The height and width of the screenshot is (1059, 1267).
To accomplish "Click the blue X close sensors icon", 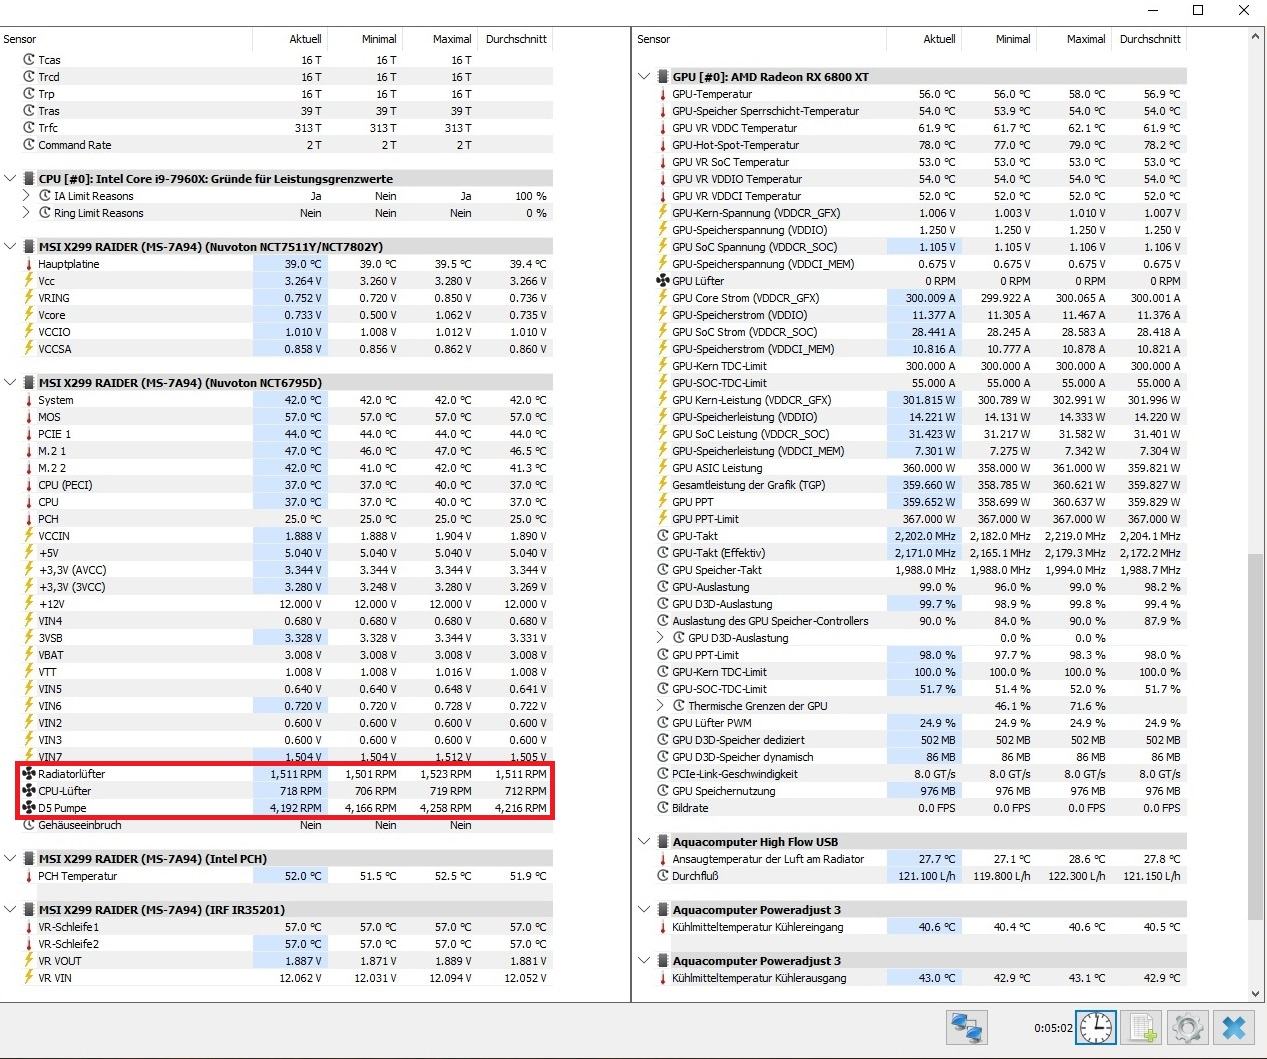I will pos(1233,1027).
